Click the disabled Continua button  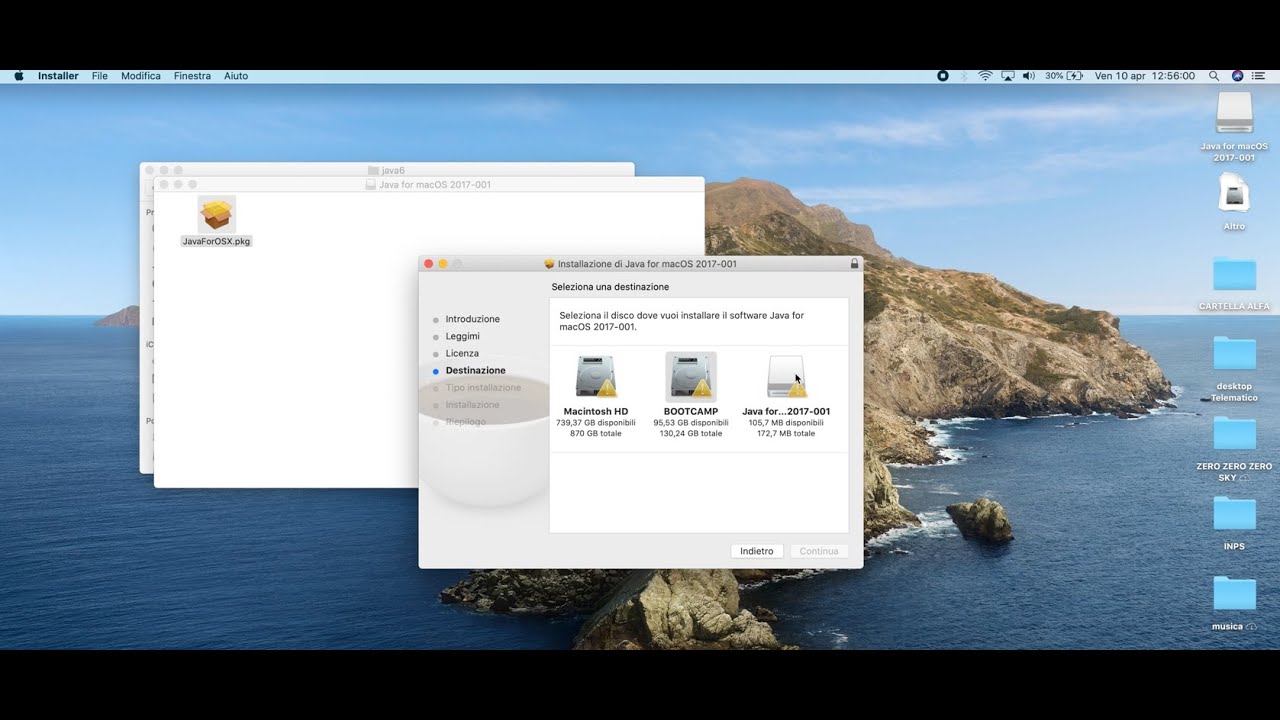pos(819,551)
